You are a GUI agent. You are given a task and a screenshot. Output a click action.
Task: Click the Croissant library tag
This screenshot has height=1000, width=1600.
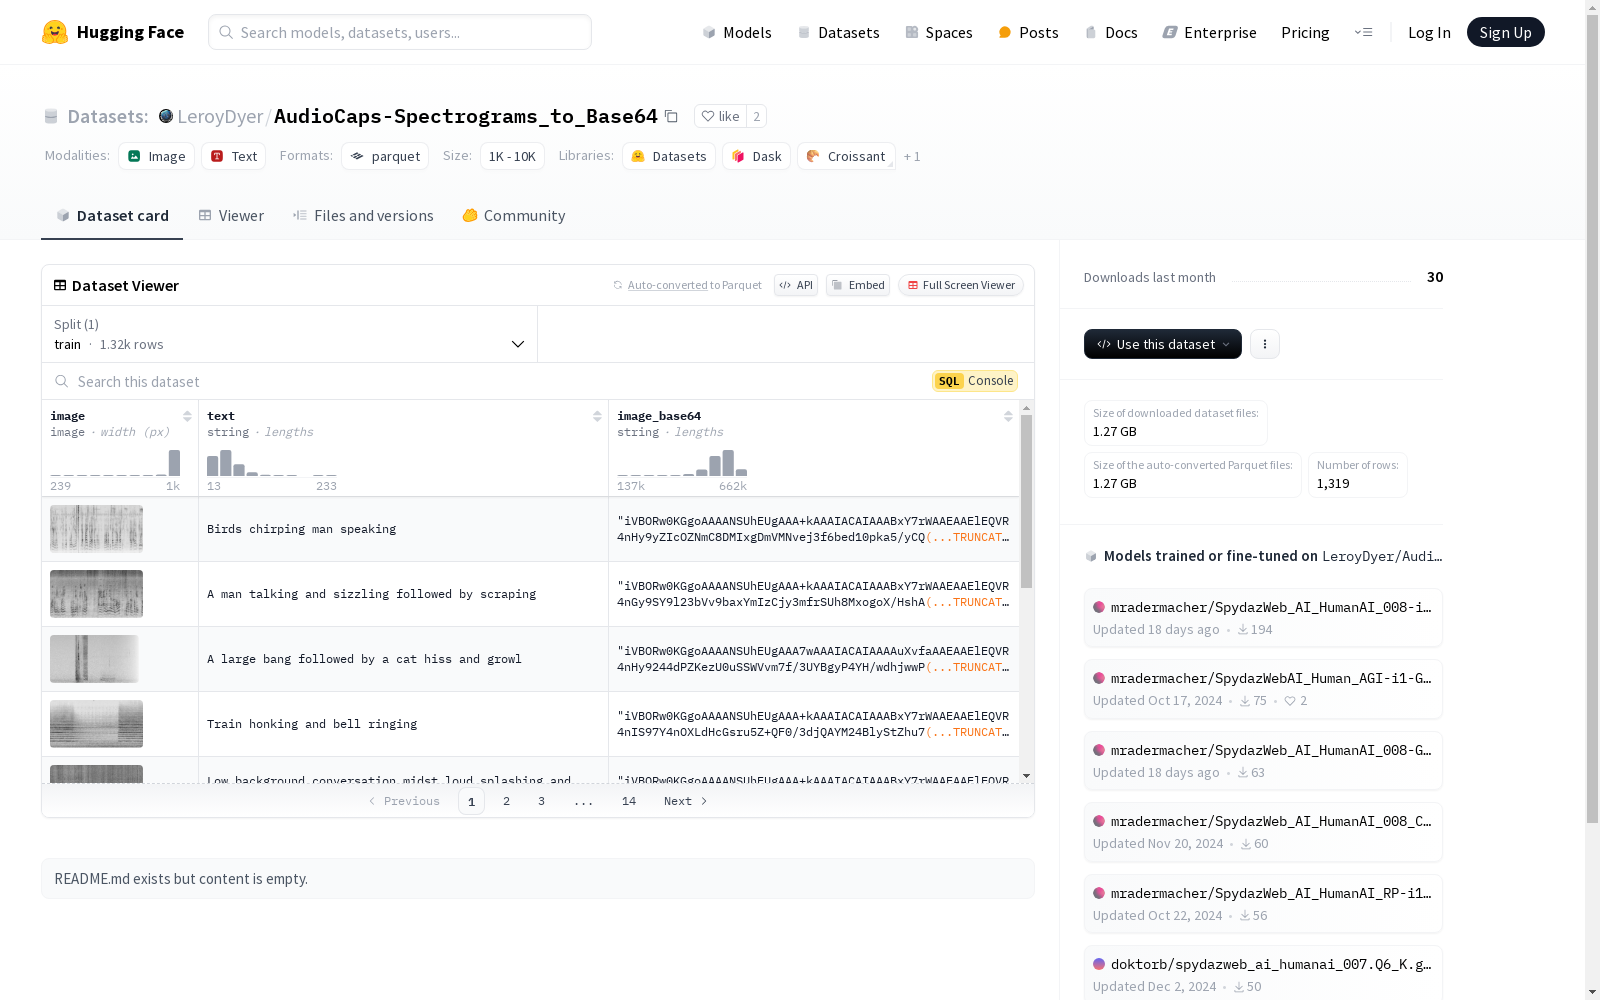coord(846,156)
